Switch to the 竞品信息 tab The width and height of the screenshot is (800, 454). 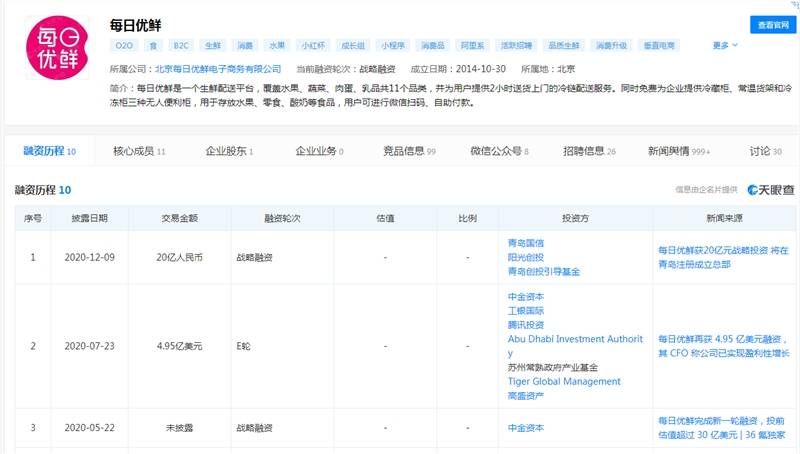tap(409, 151)
